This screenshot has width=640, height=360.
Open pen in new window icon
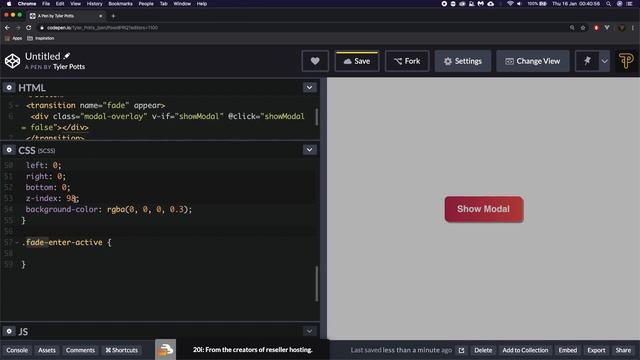[461, 350]
